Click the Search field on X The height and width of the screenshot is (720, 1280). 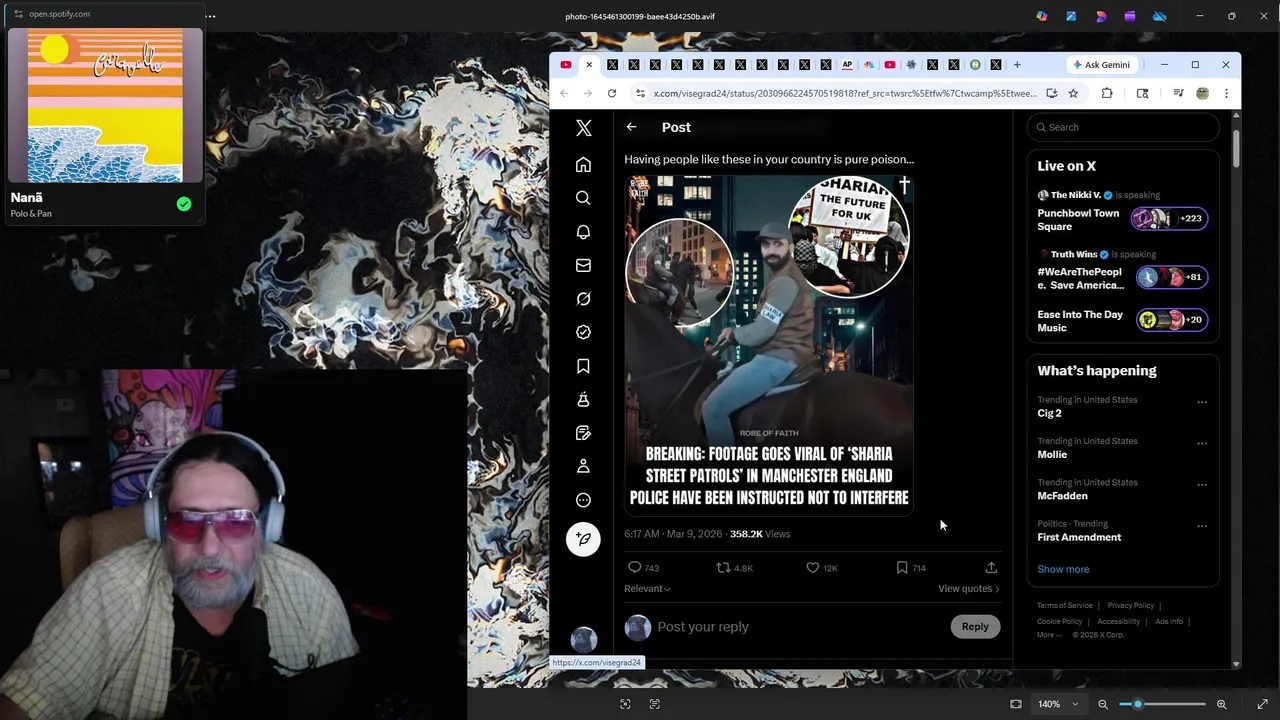point(1124,127)
